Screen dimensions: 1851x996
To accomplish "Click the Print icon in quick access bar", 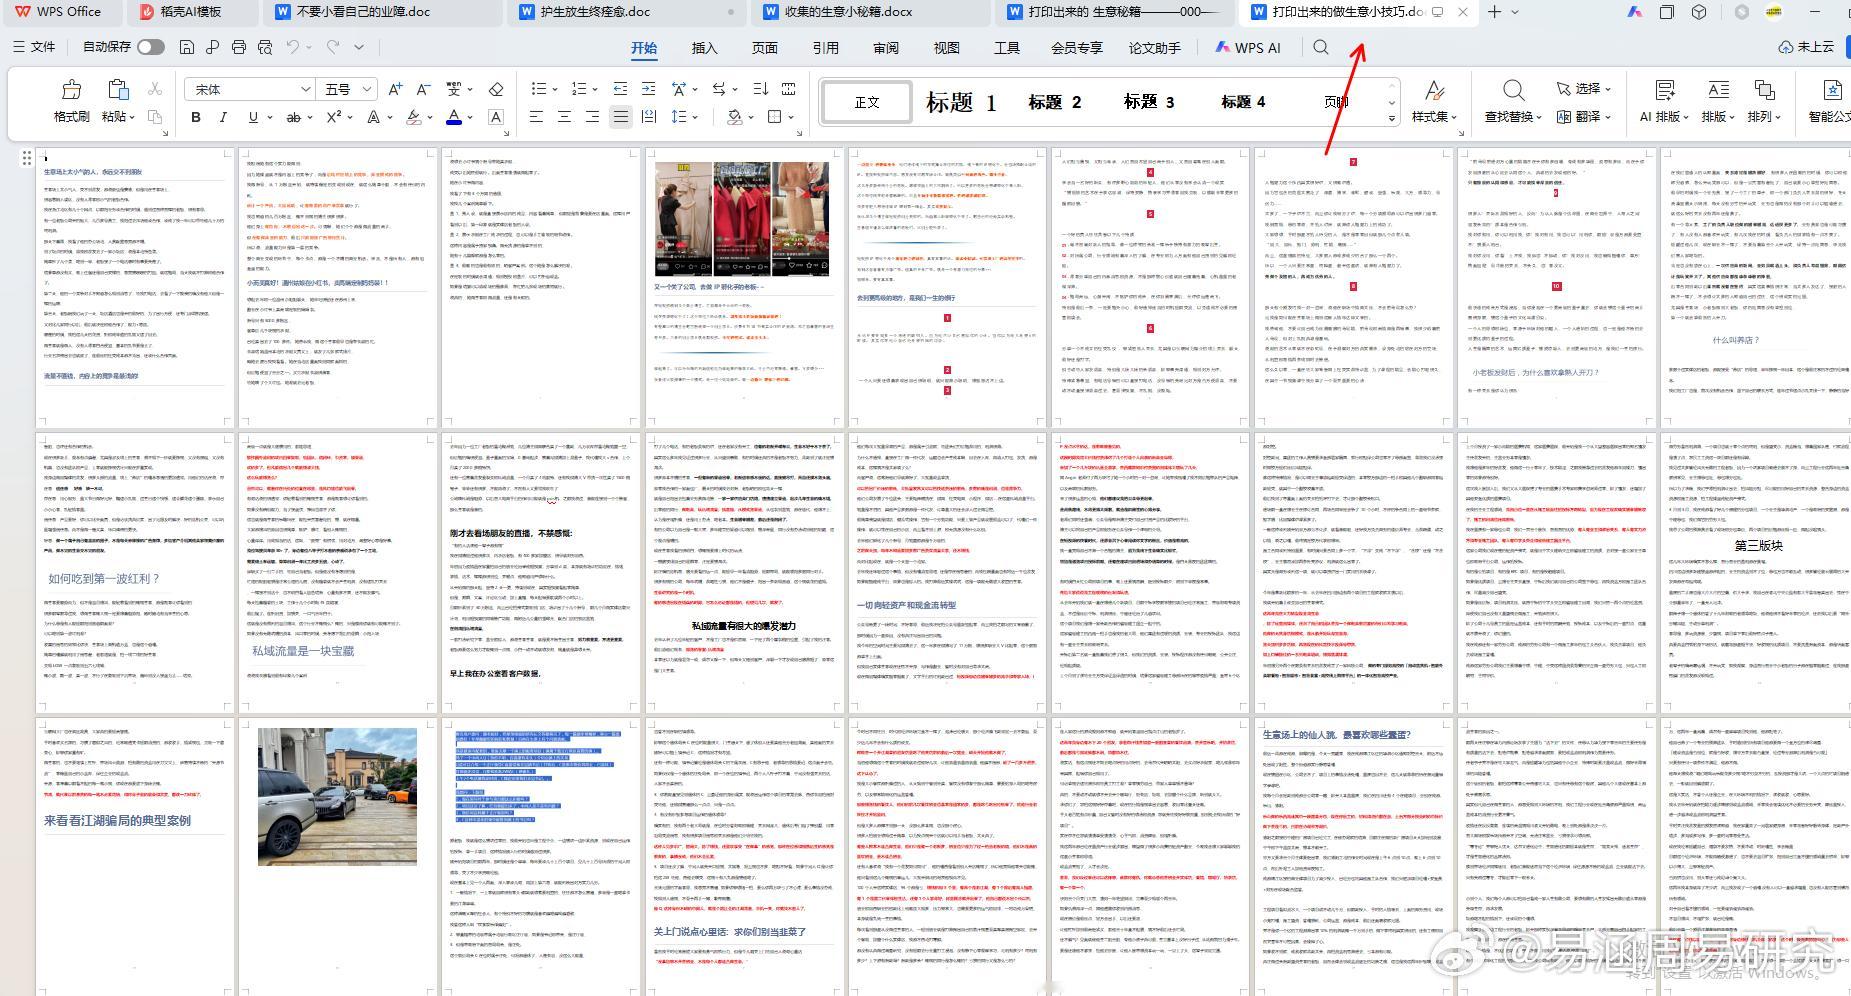I will 238,47.
